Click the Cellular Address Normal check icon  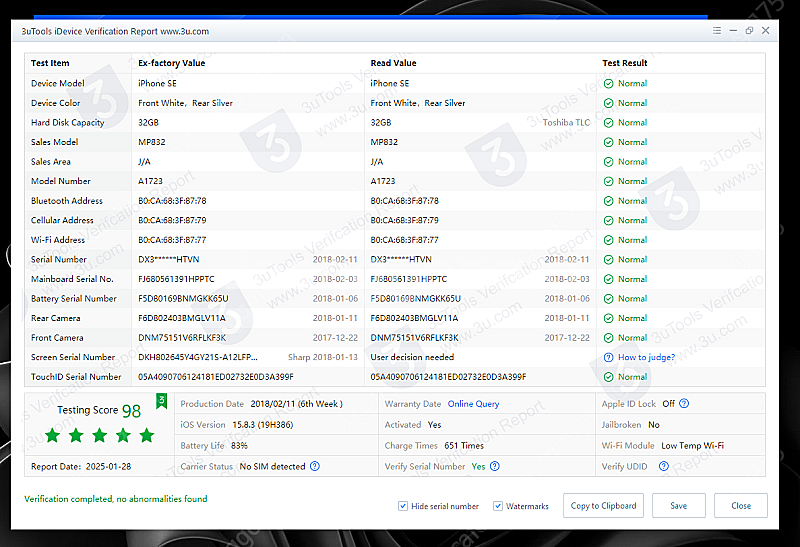608,220
